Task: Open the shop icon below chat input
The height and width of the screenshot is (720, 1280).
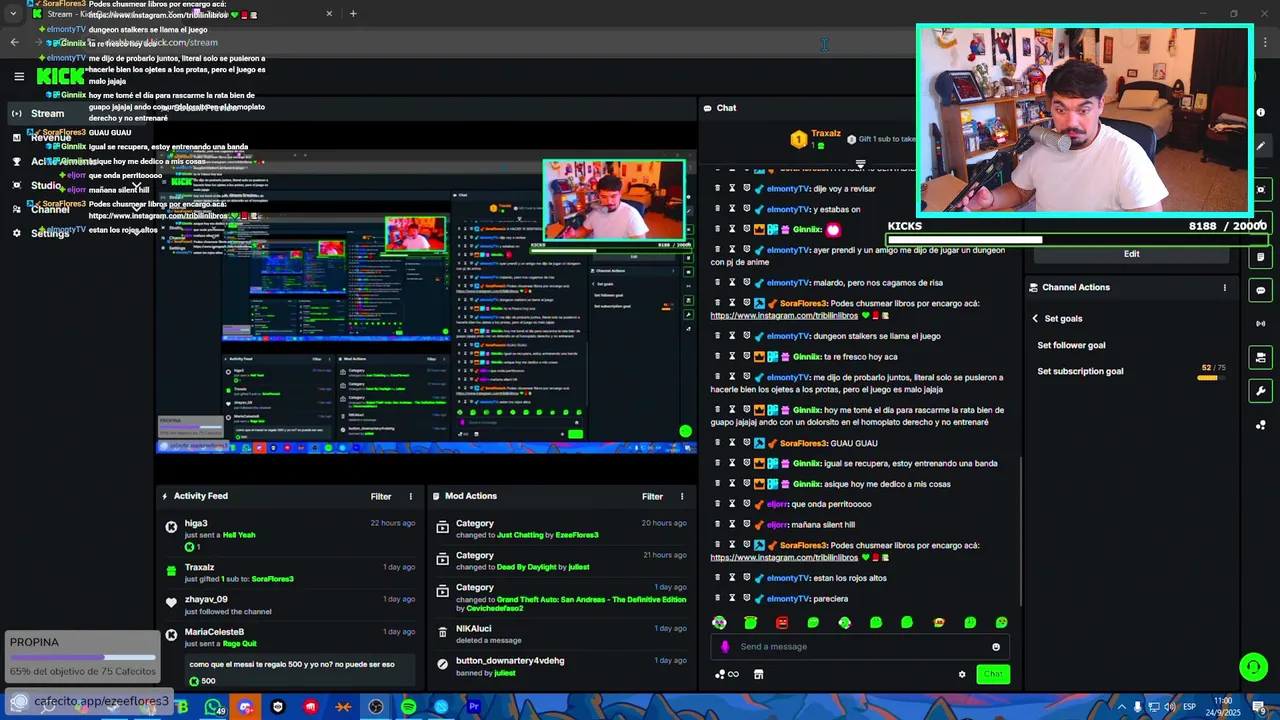Action: click(x=758, y=674)
